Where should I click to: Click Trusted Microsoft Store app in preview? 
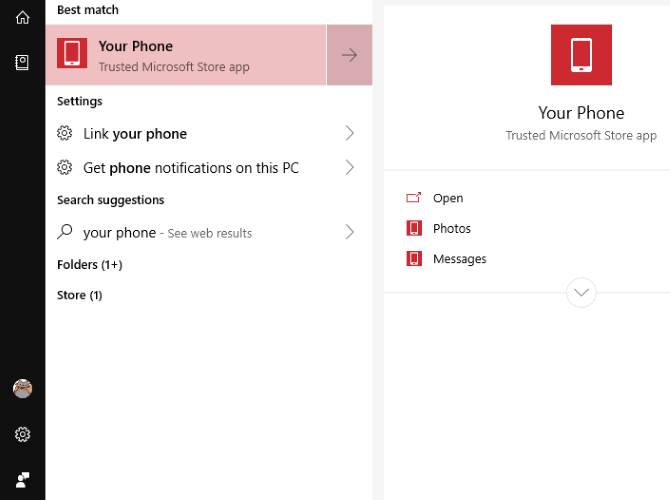click(x=581, y=135)
